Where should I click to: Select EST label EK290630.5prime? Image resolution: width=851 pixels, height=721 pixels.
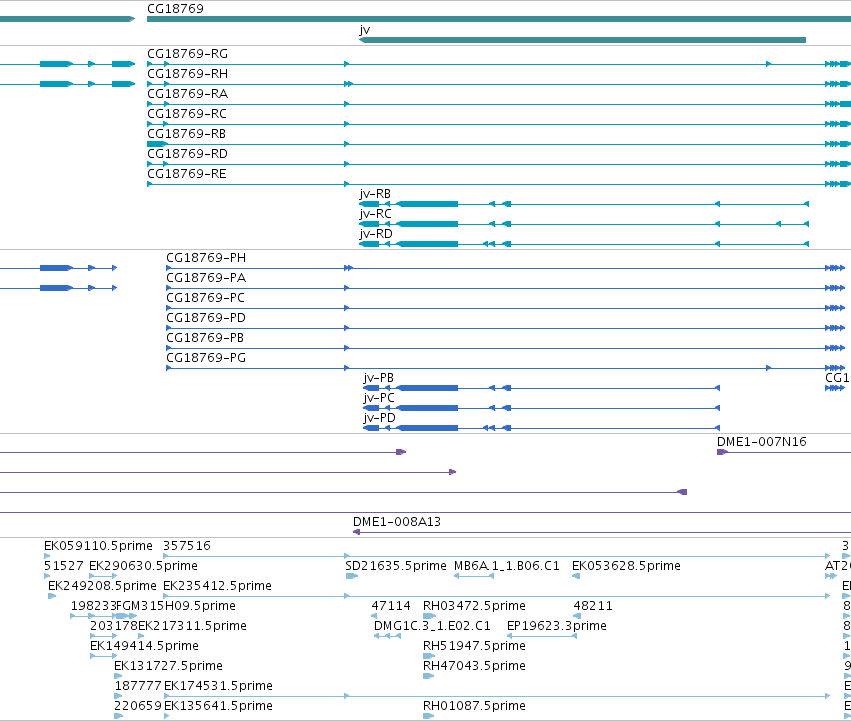[143, 566]
